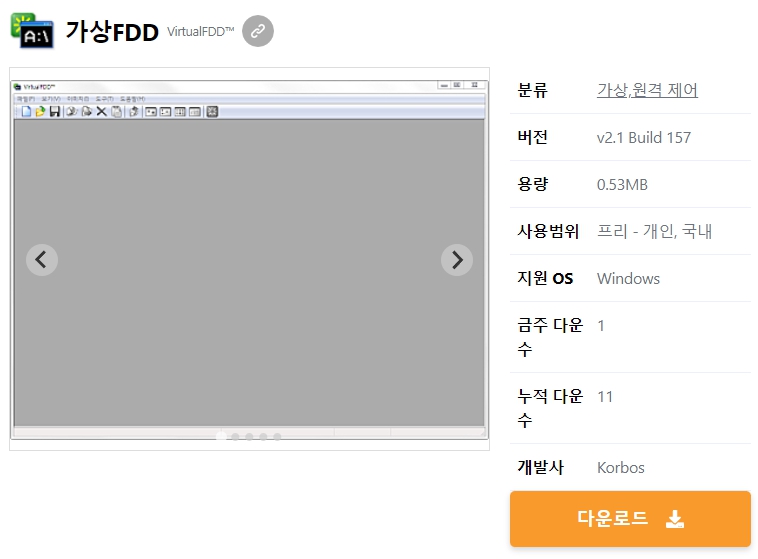Select the third carousel indicator dot

pos(249,437)
